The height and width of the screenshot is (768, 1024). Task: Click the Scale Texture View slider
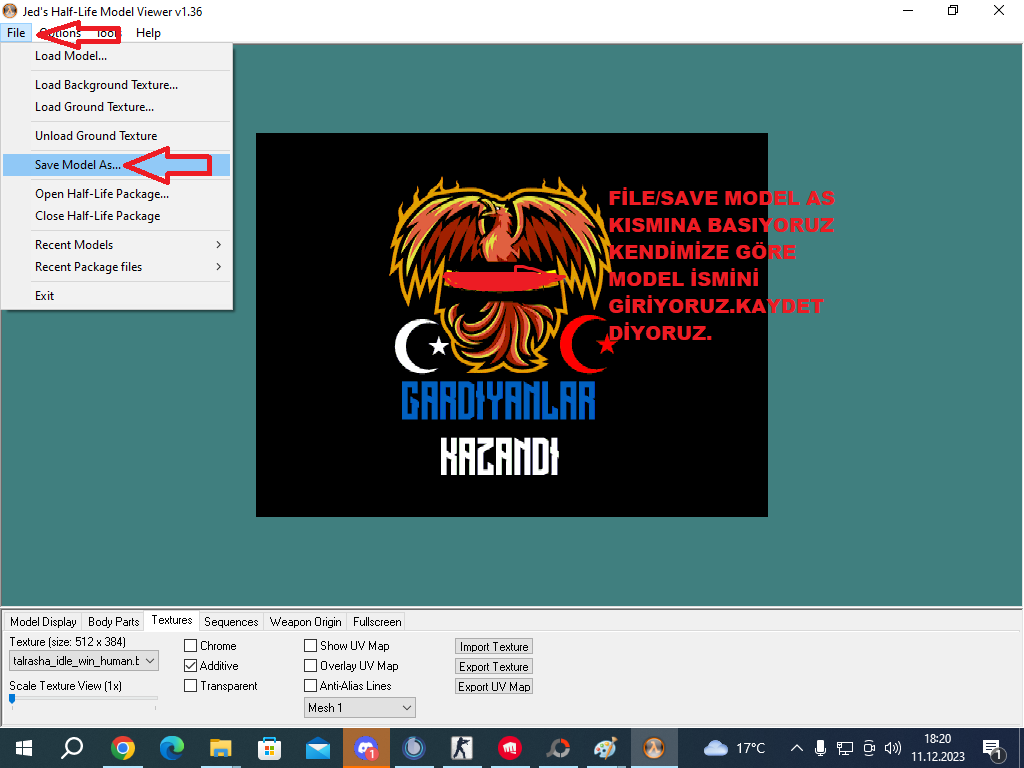(84, 699)
